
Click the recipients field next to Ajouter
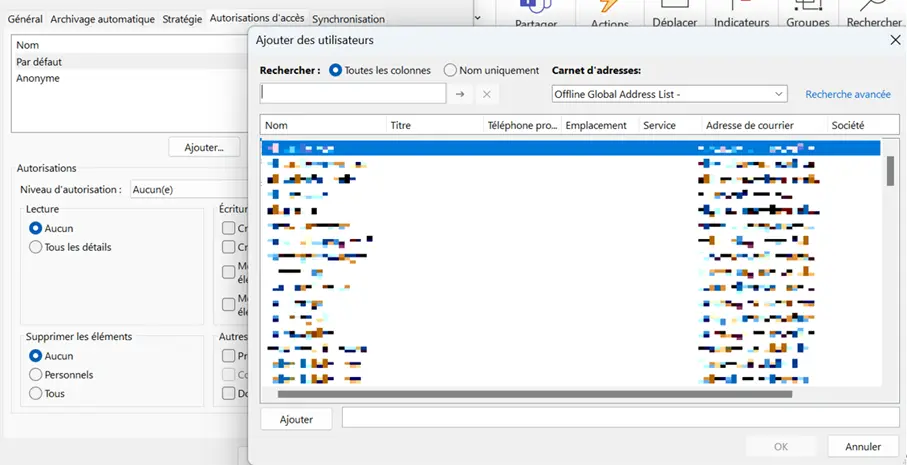[x=620, y=418]
